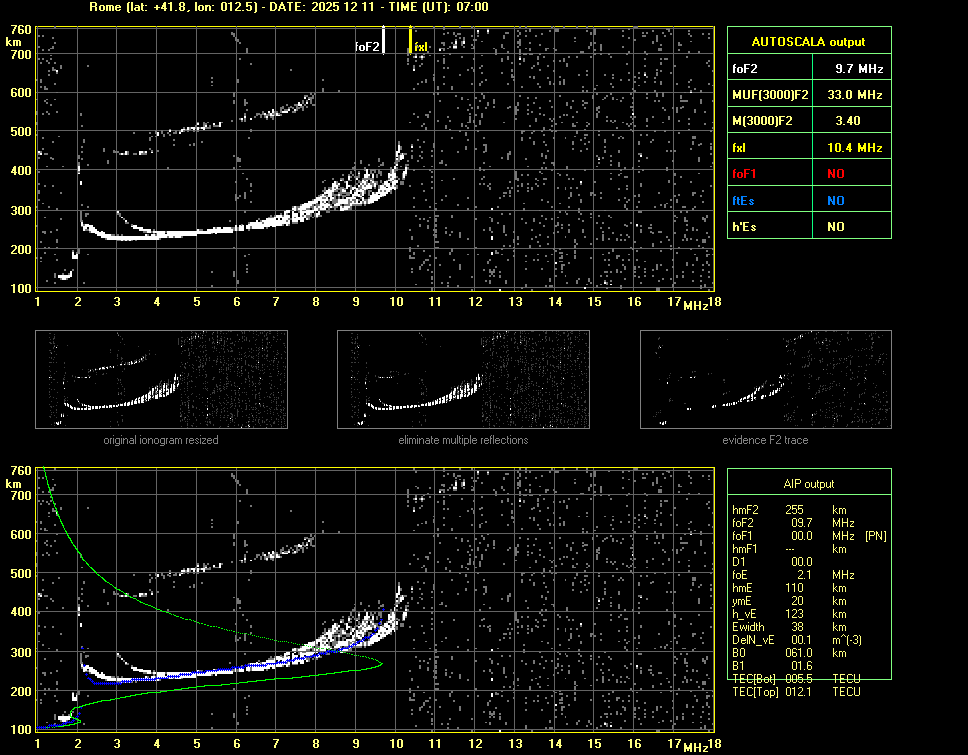Select the 'evidence F2 trace' thumbnail
This screenshot has width=968, height=755.
pyautogui.click(x=765, y=379)
